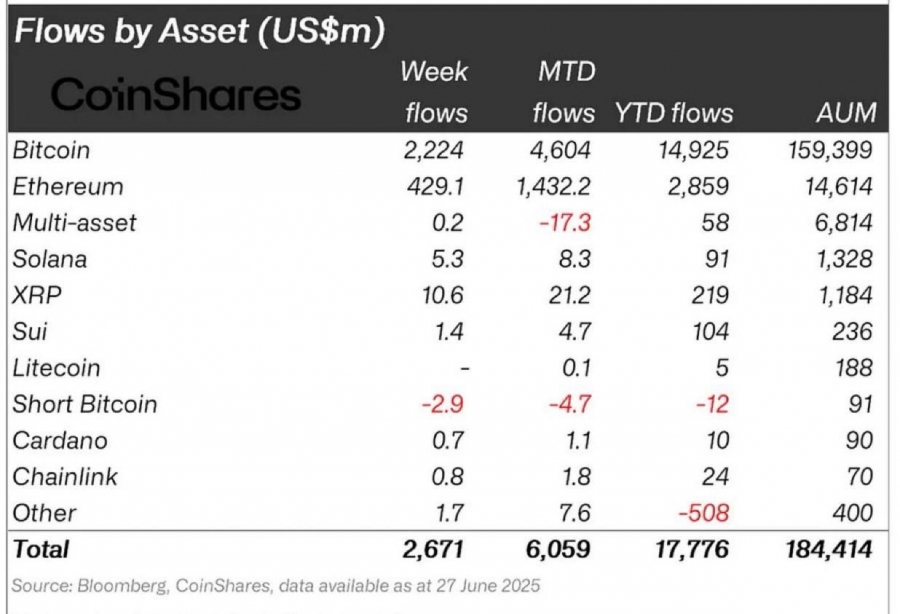Click the CoinShares logo
Viewport: 900px width, 614px height.
pyautogui.click(x=176, y=94)
